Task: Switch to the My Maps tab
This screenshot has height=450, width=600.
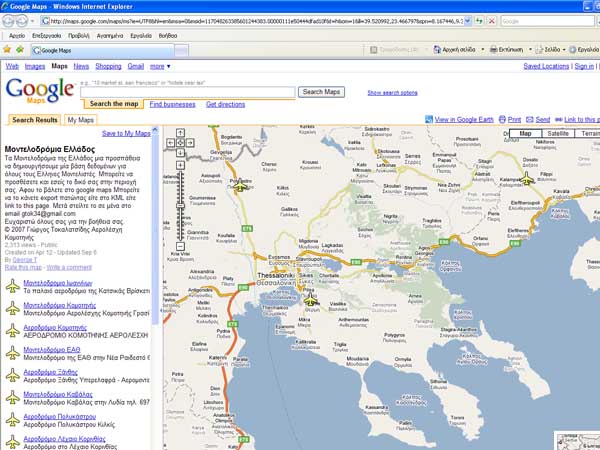Action: pyautogui.click(x=80, y=120)
